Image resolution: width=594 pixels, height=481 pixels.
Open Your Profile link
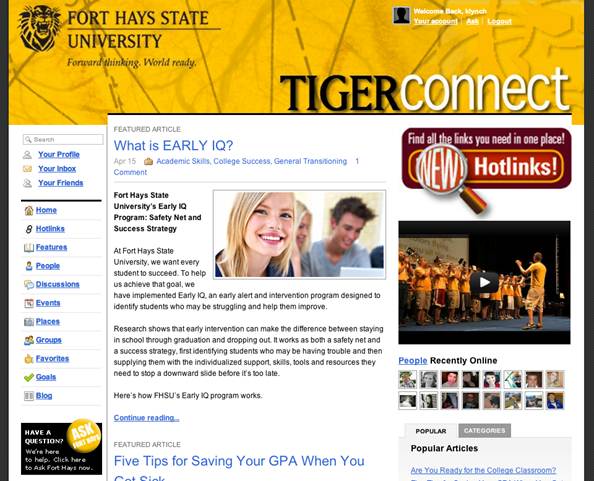click(59, 155)
